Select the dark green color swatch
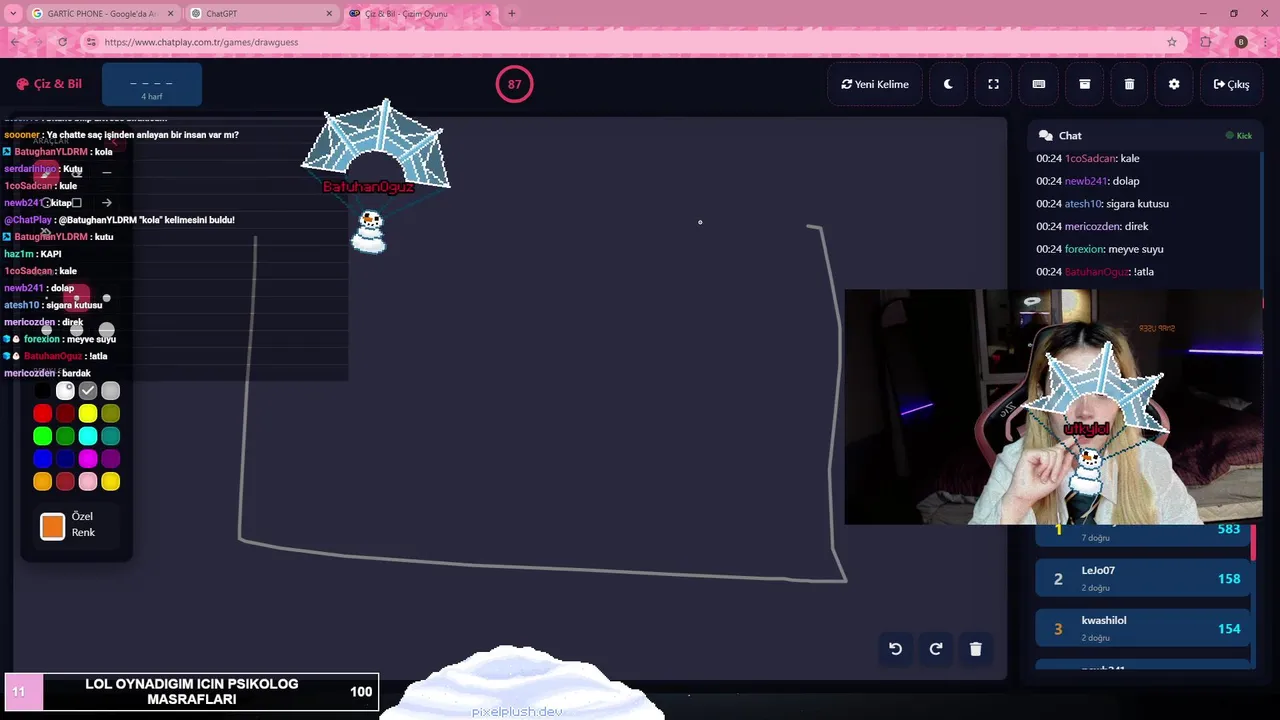 pyautogui.click(x=65, y=436)
